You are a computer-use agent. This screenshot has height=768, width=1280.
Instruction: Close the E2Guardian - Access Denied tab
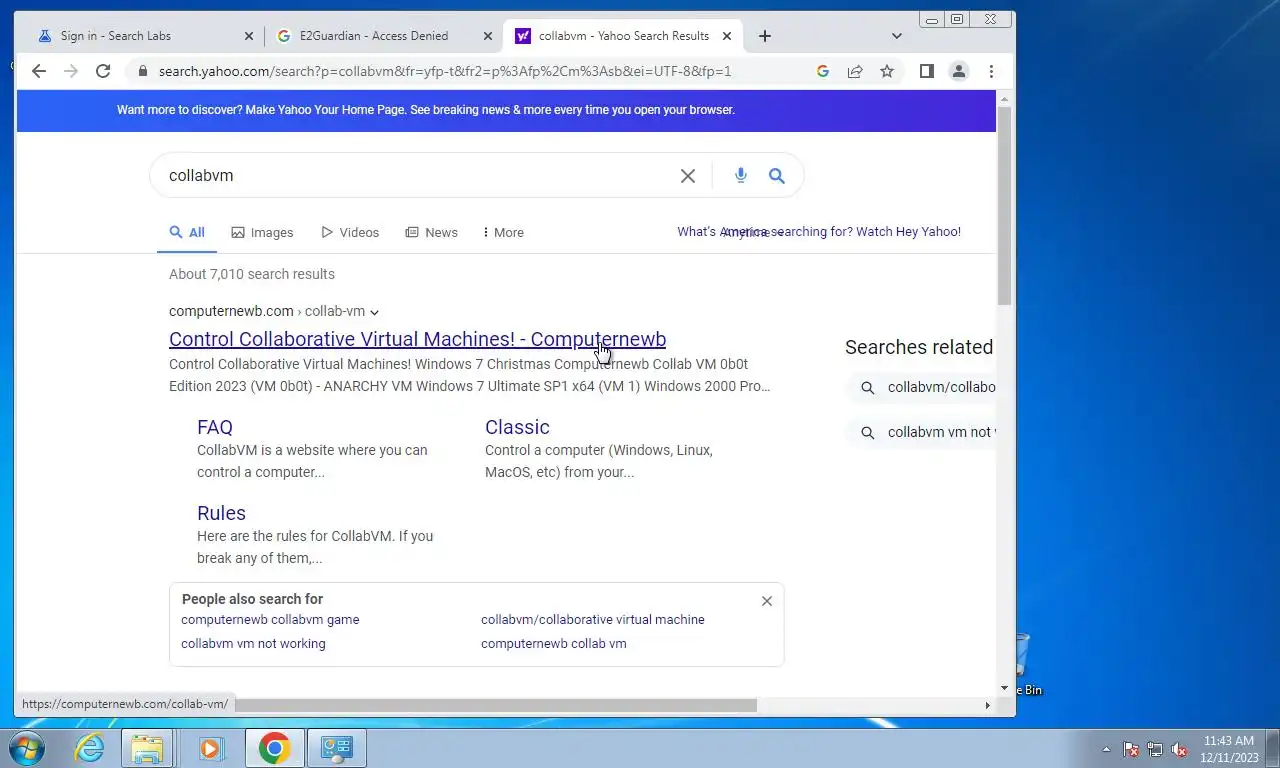488,36
